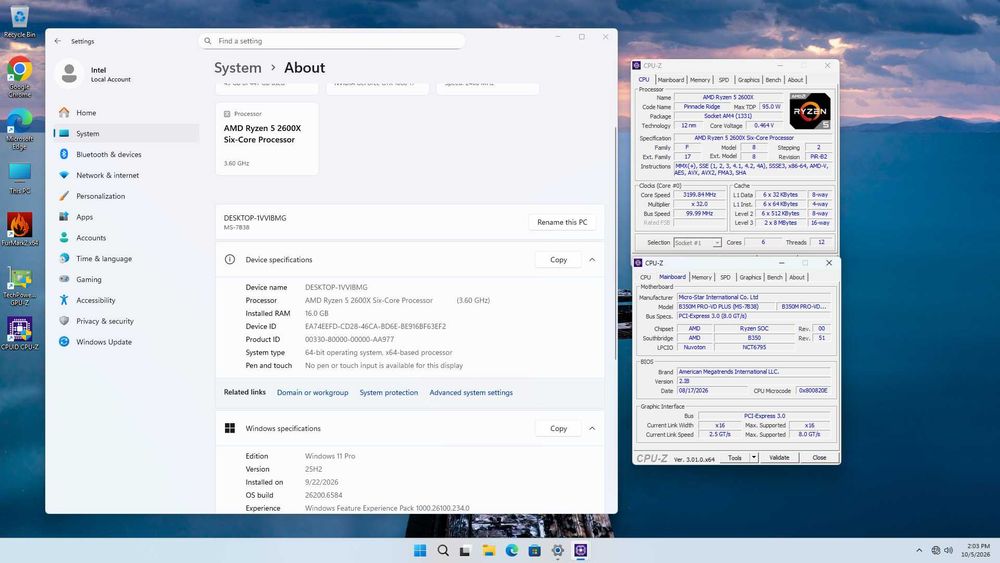Viewport: 1000px width, 563px height.
Task: Select the FurMark2 x64 desktop icon
Action: 19,230
